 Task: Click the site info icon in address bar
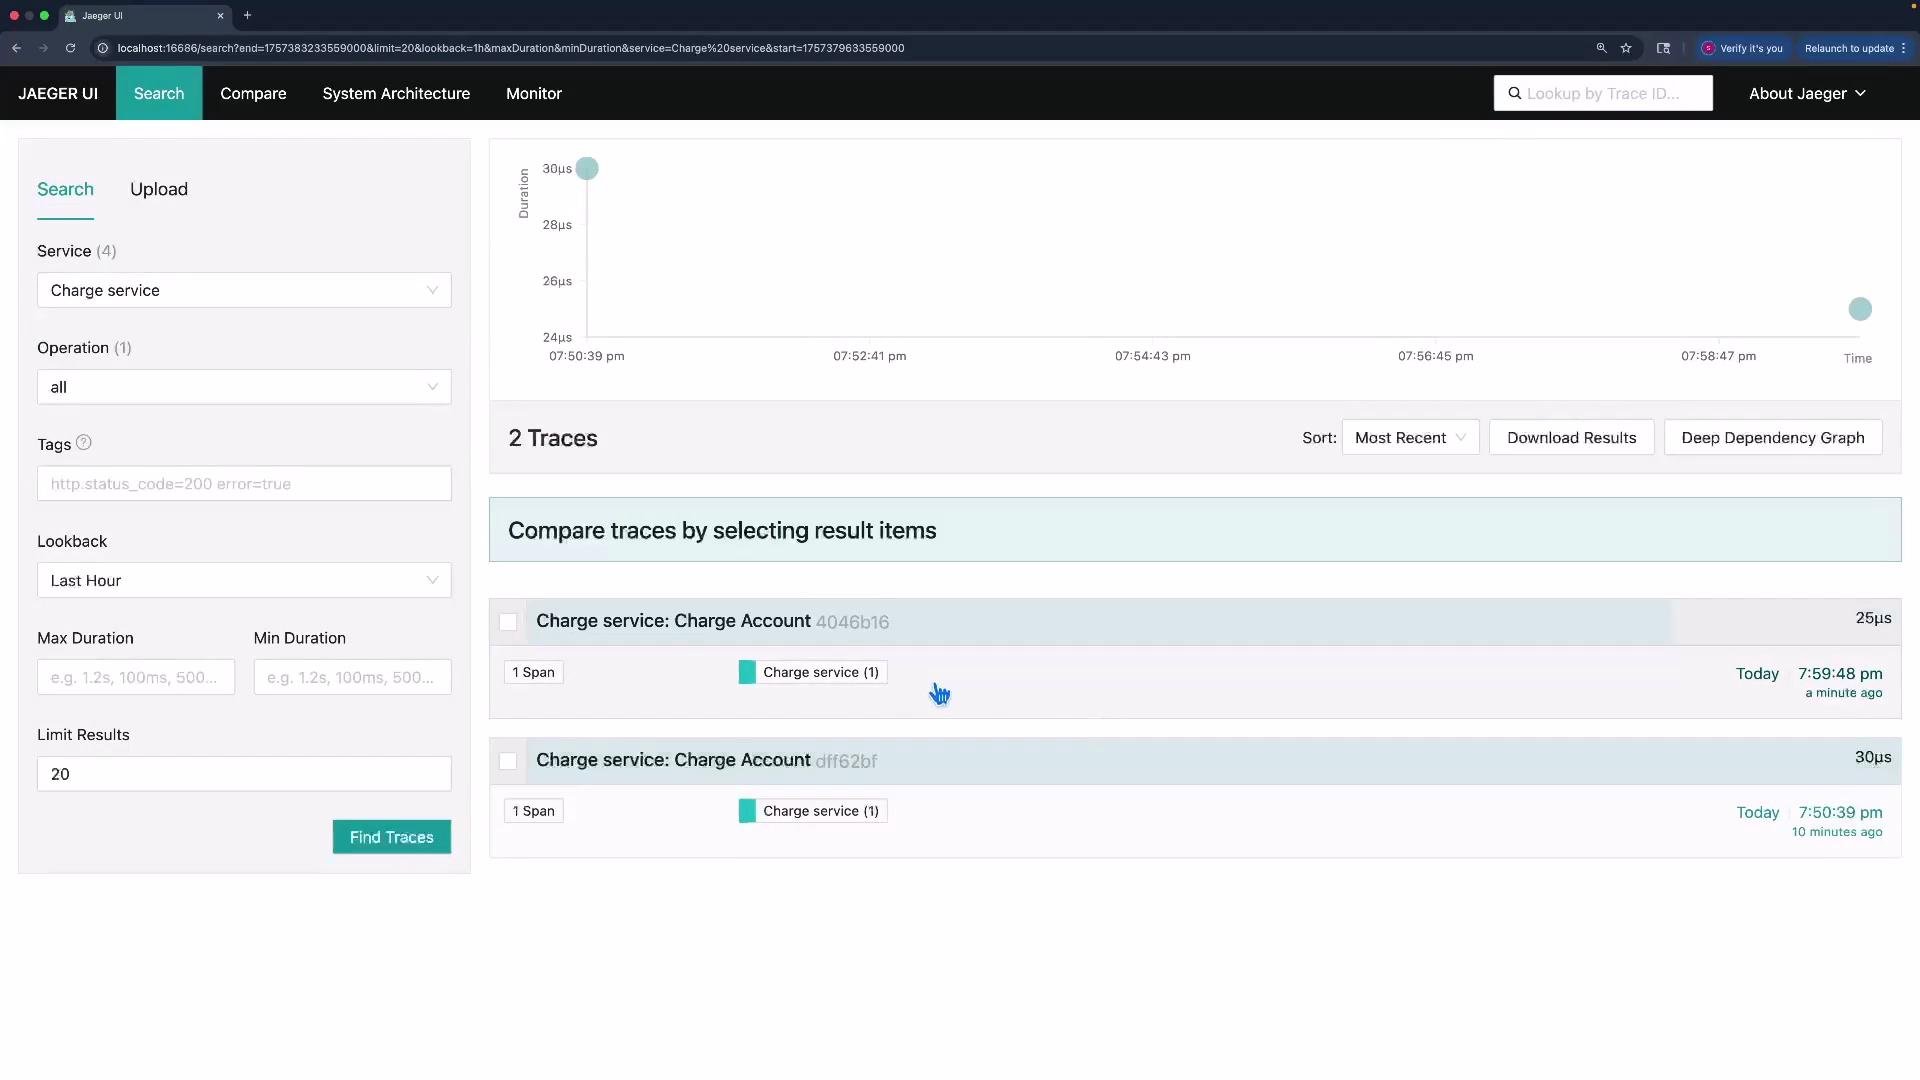click(x=102, y=48)
